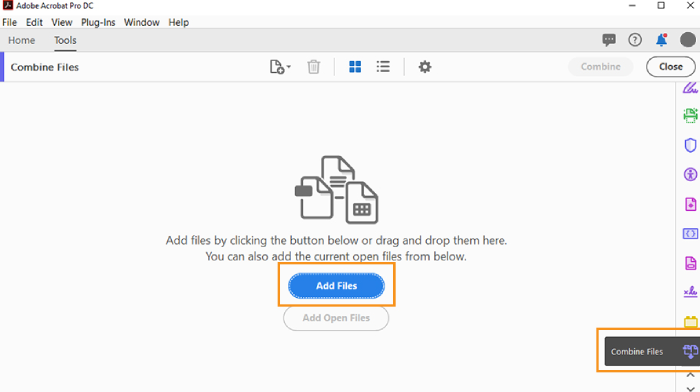Switch to list view

click(383, 67)
